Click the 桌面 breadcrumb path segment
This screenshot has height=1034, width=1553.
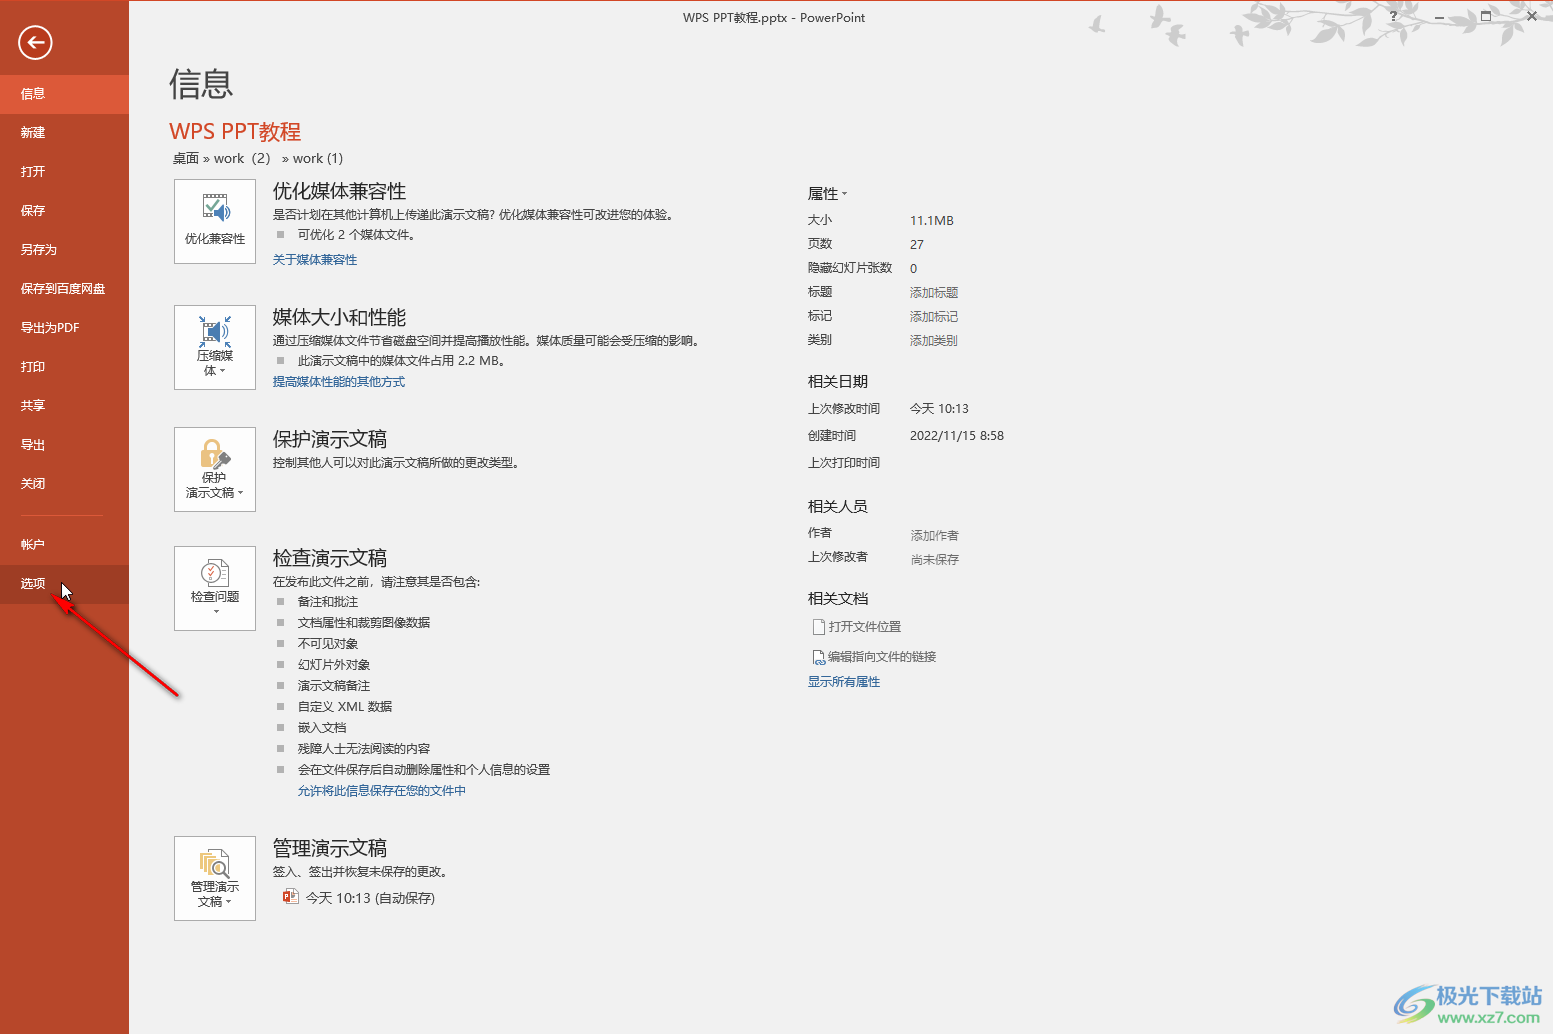tap(186, 158)
